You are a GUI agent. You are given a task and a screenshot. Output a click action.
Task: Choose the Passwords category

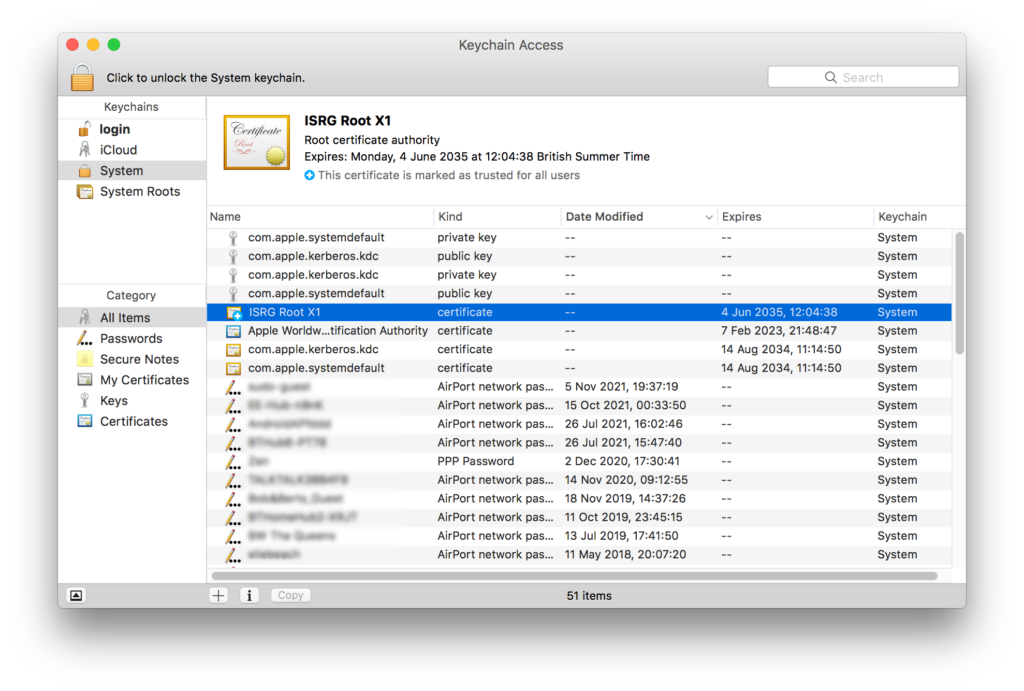(132, 338)
